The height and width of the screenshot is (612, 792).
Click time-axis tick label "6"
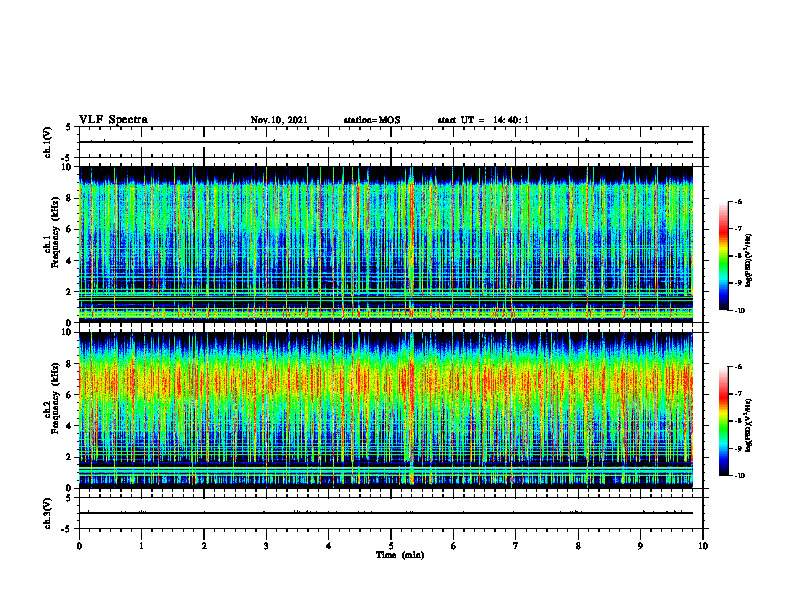click(453, 546)
